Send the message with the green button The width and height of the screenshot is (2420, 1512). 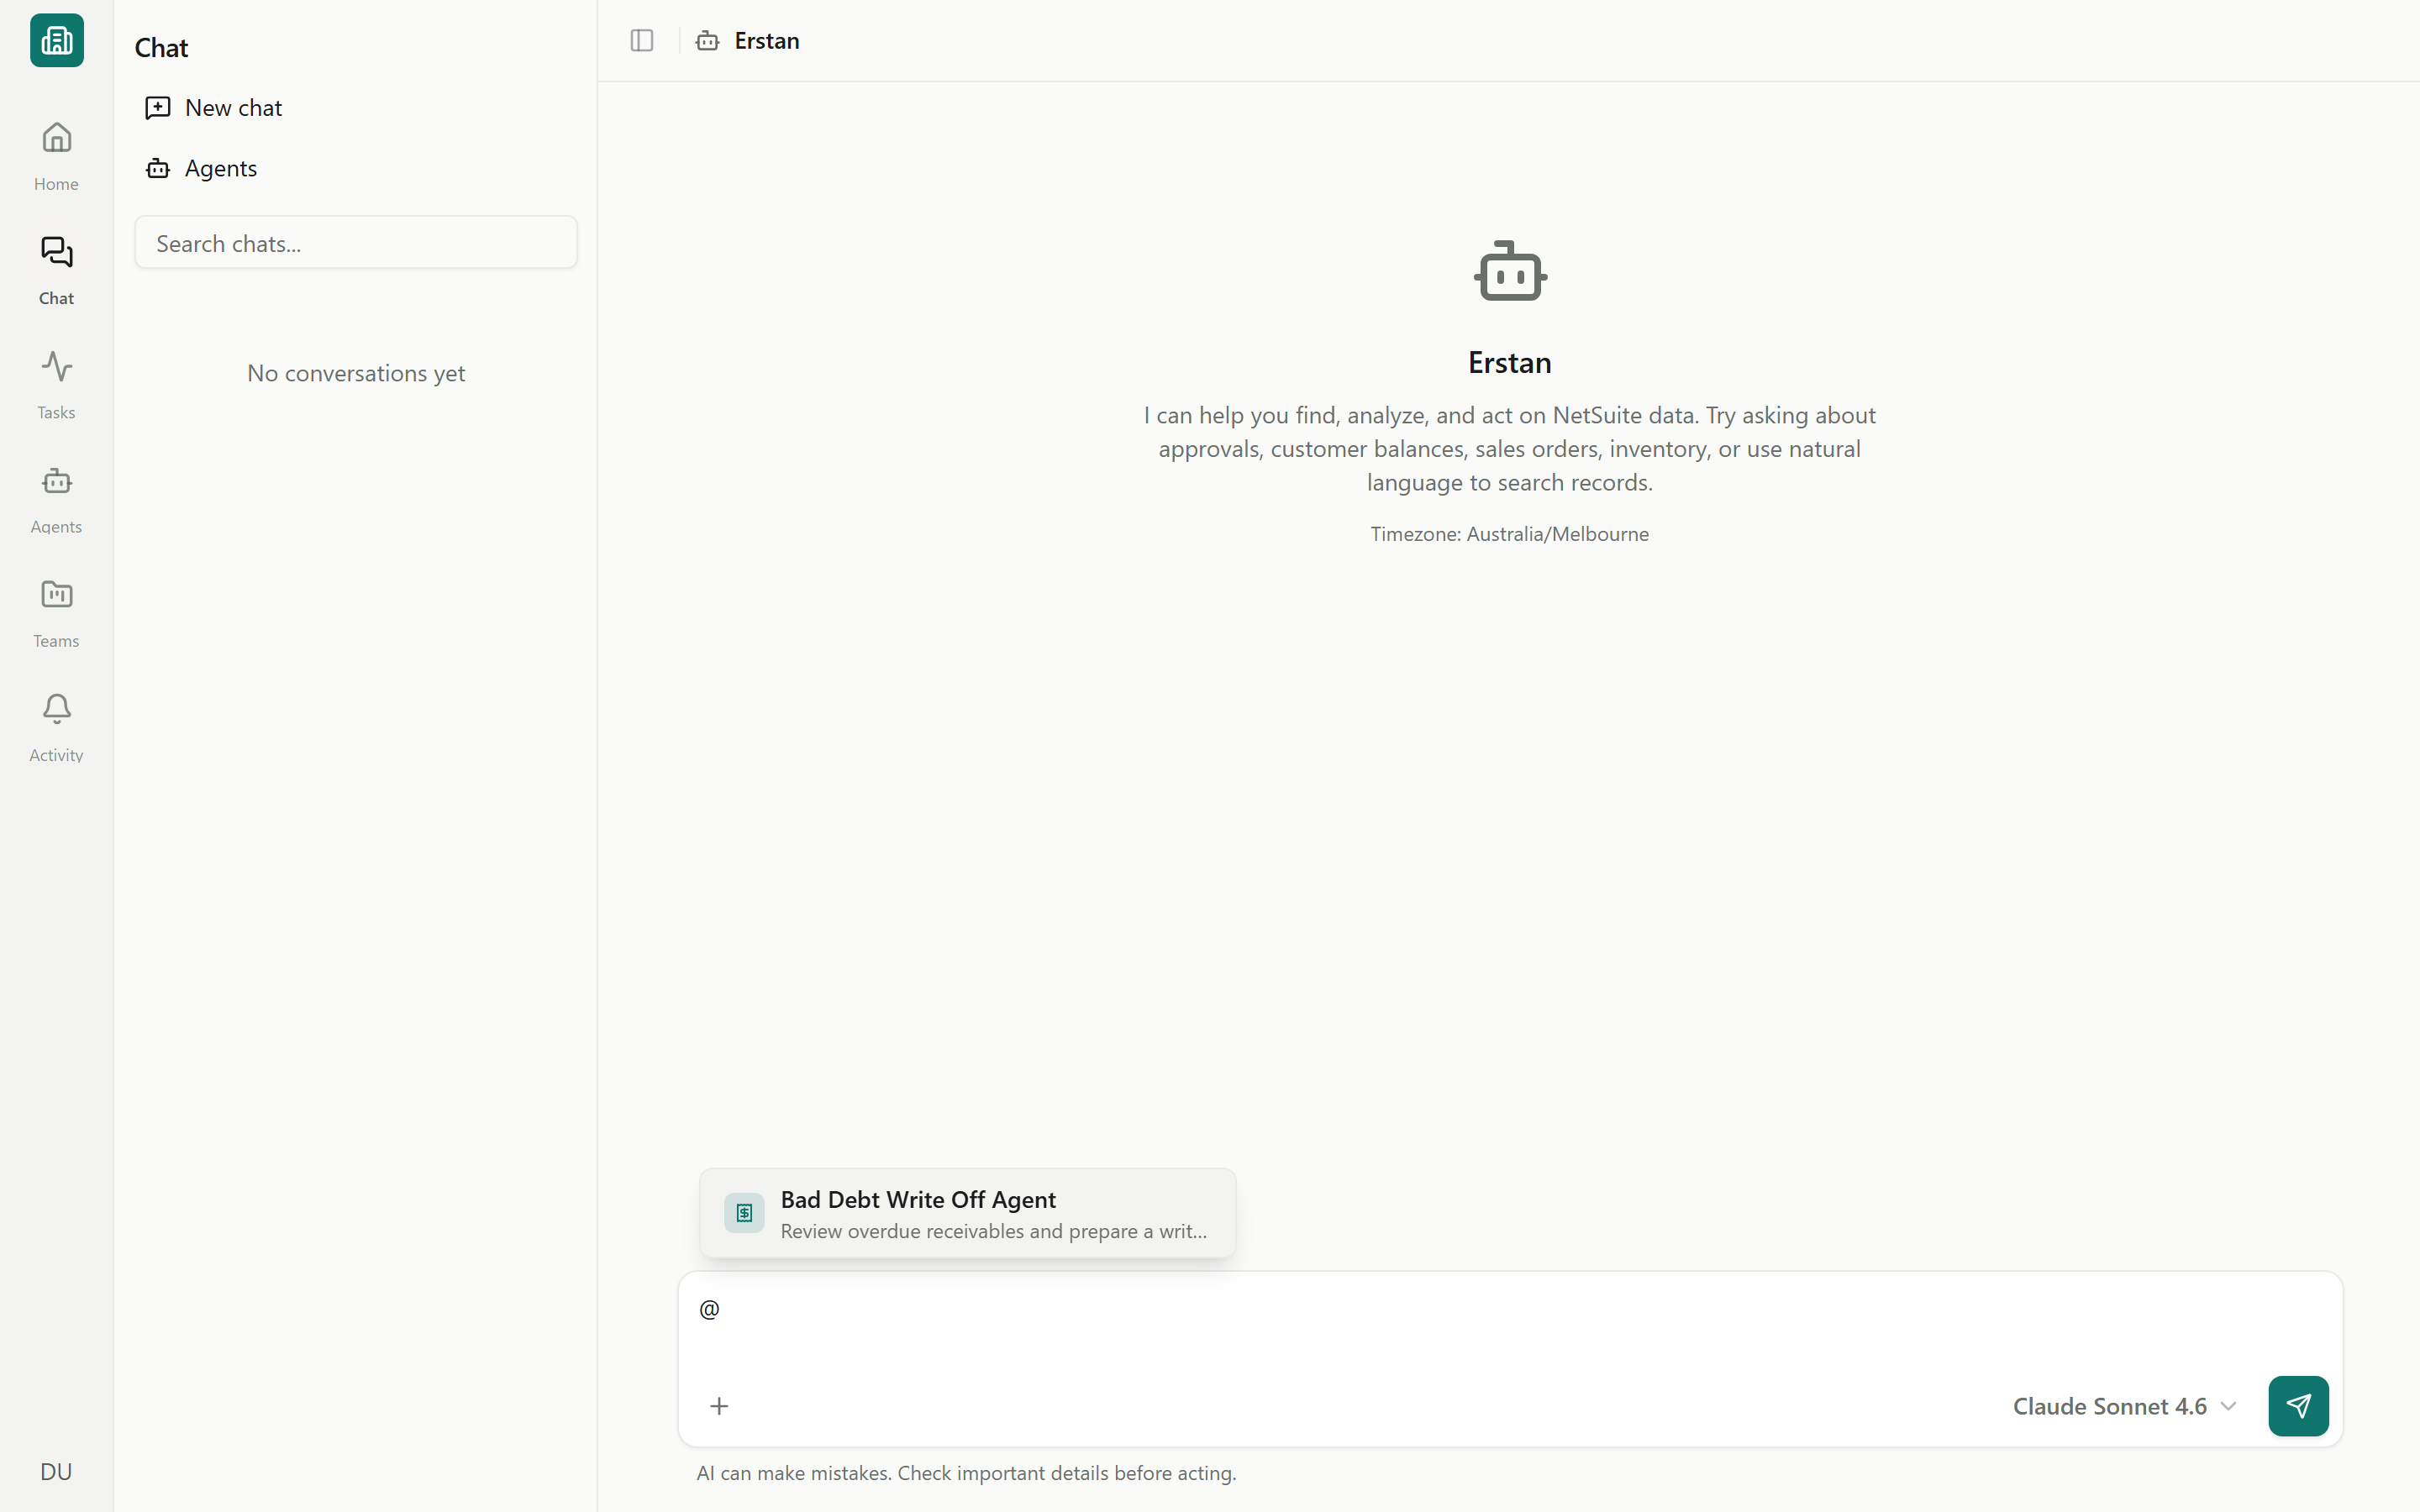click(x=2298, y=1406)
